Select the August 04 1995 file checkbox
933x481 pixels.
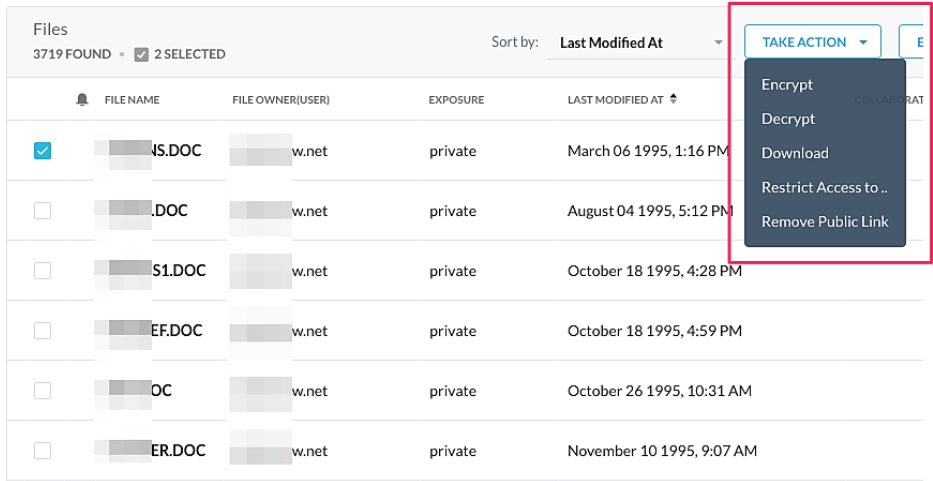(x=42, y=211)
